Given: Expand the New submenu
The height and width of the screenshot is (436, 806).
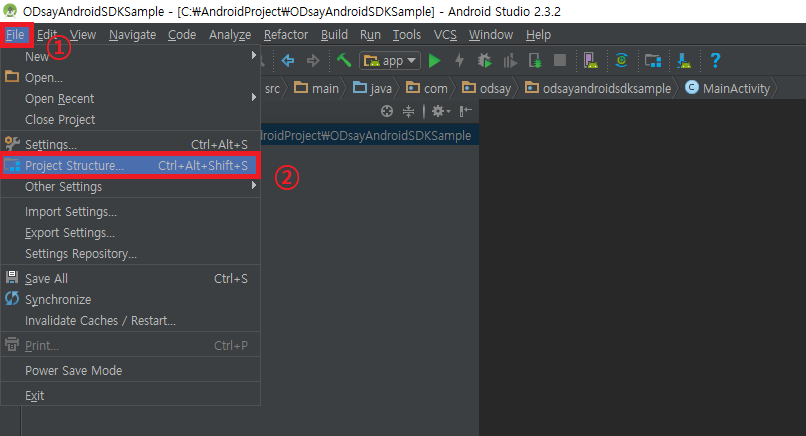Looking at the screenshot, I should pyautogui.click(x=131, y=57).
